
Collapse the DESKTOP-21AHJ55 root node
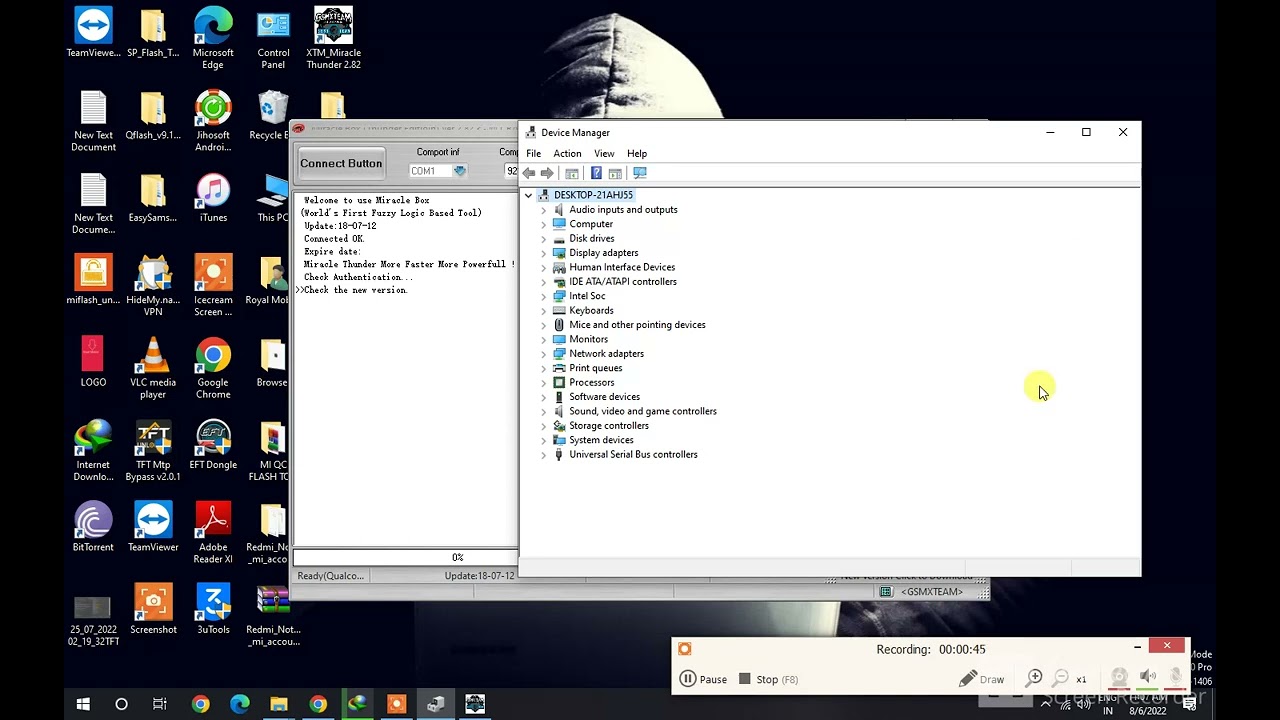coord(529,195)
